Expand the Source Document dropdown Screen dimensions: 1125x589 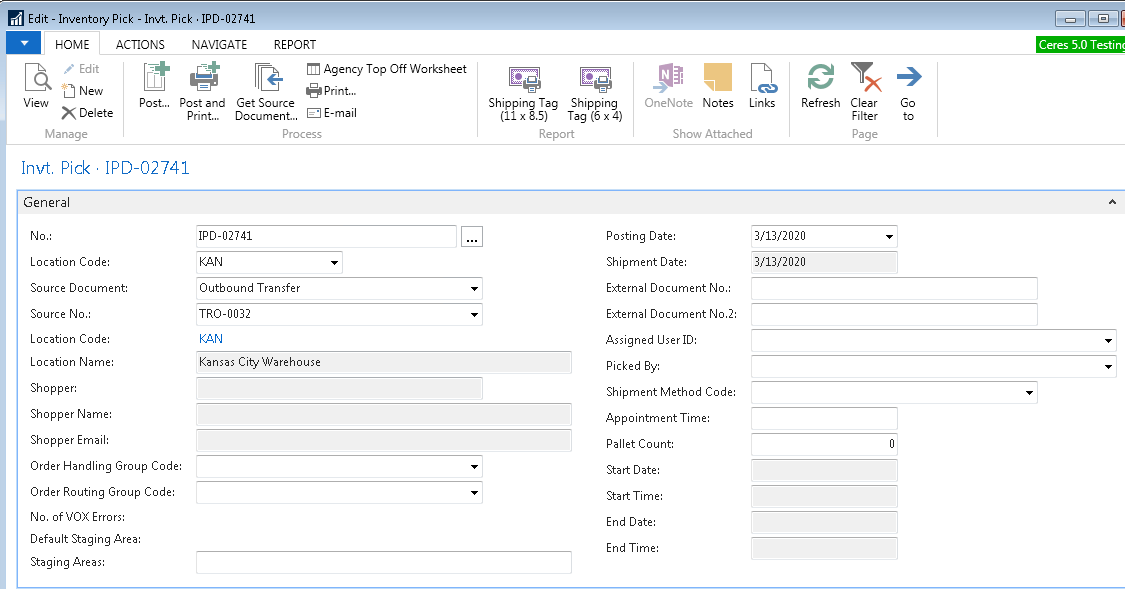pos(474,289)
